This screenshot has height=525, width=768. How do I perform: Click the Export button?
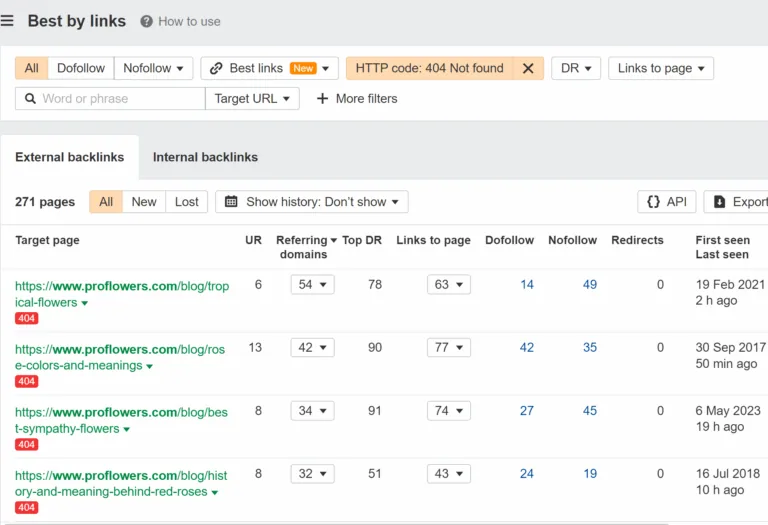click(736, 202)
